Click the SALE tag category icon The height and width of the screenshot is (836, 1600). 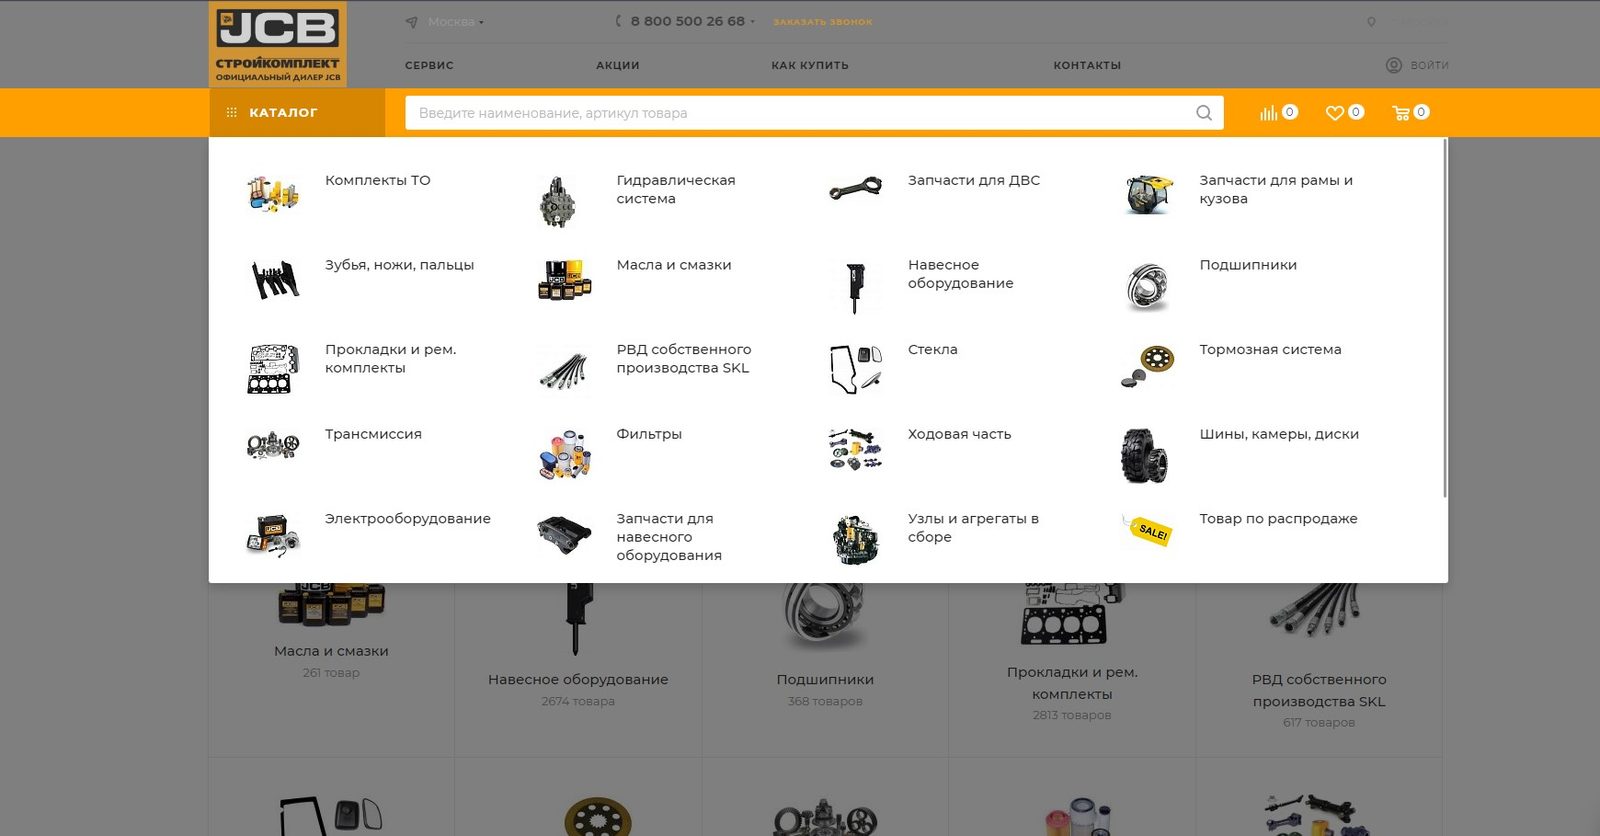pyautogui.click(x=1147, y=531)
